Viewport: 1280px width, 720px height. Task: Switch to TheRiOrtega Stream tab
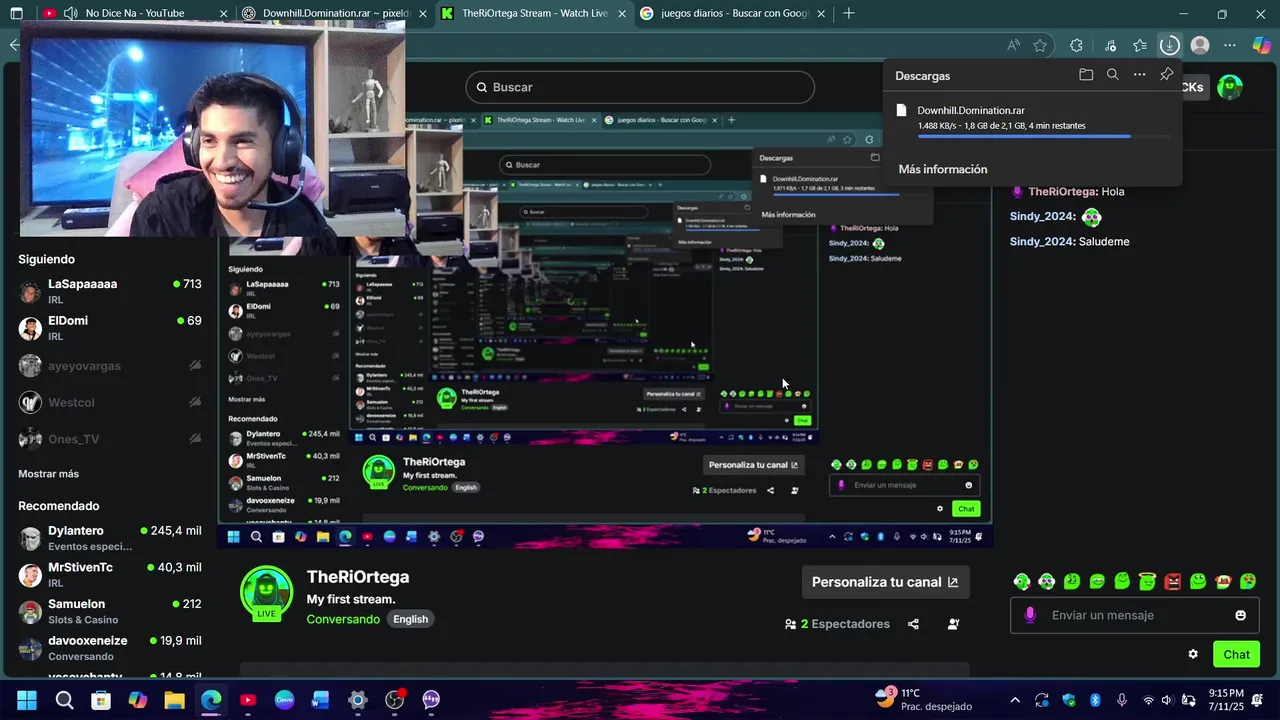534,13
